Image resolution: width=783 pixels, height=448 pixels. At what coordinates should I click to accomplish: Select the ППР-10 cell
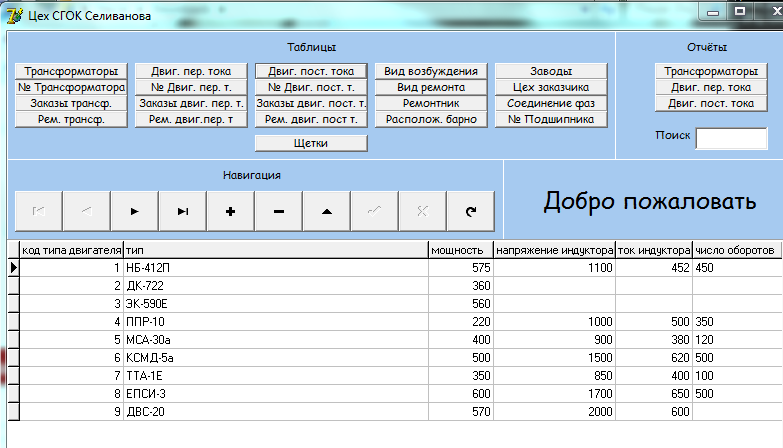276,322
